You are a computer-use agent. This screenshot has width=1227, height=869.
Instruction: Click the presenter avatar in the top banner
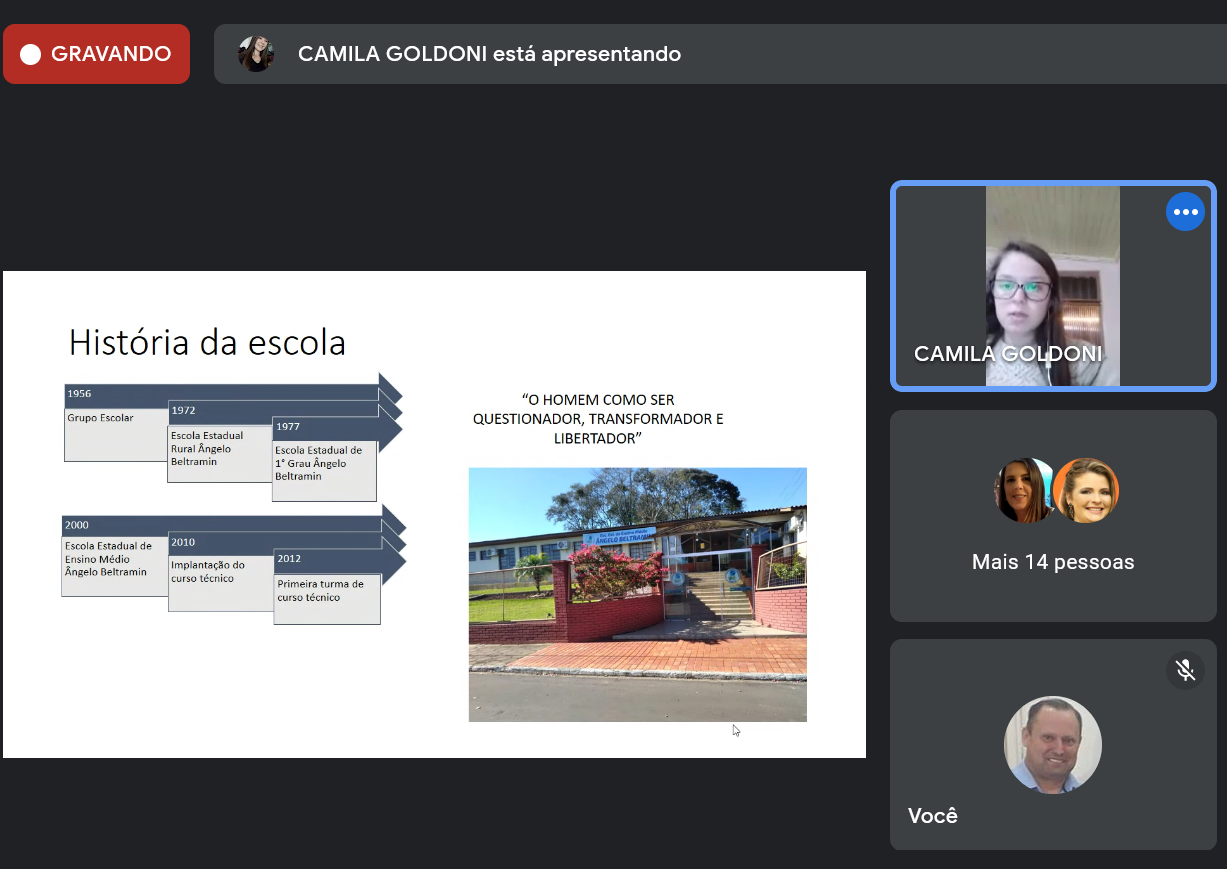[256, 54]
